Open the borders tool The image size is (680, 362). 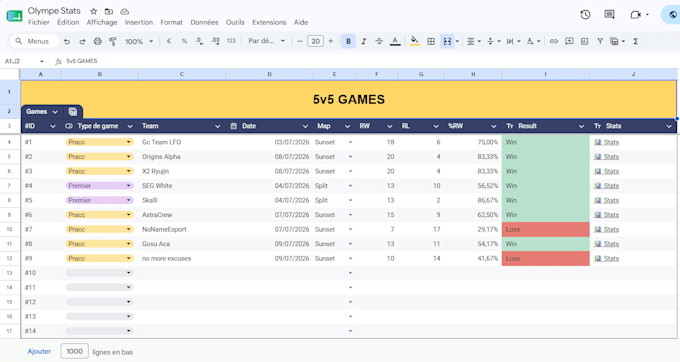click(431, 41)
